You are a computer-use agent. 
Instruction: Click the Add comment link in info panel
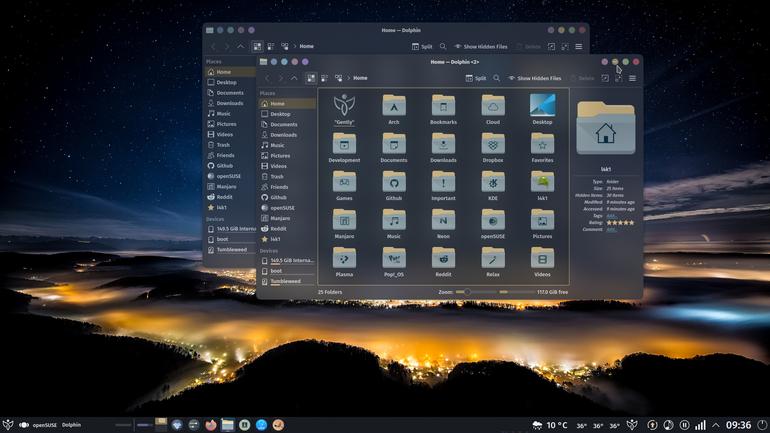point(611,229)
